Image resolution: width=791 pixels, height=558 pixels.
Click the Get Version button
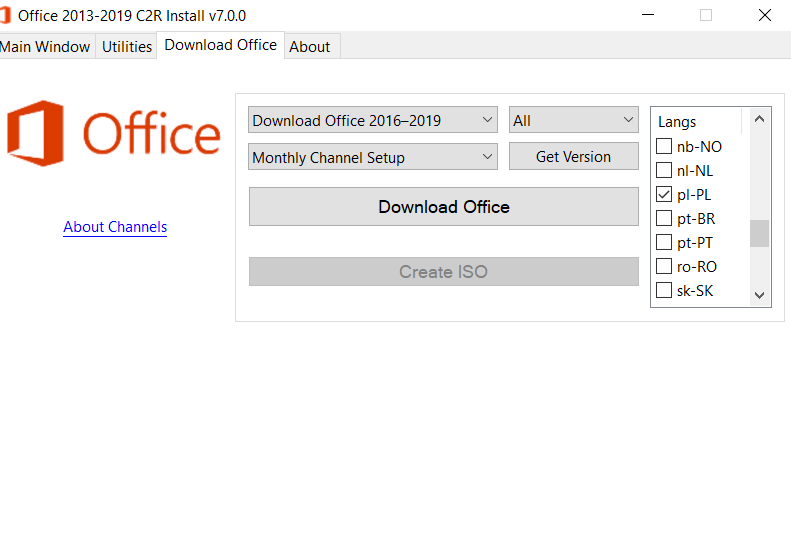pyautogui.click(x=574, y=156)
